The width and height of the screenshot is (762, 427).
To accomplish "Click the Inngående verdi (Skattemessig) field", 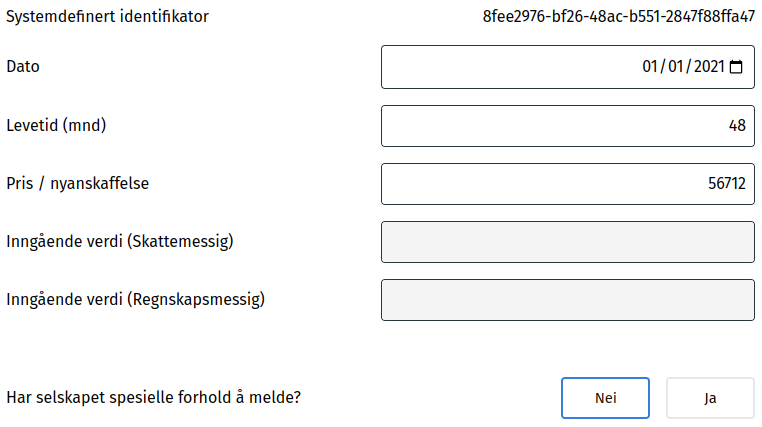I will [x=567, y=241].
